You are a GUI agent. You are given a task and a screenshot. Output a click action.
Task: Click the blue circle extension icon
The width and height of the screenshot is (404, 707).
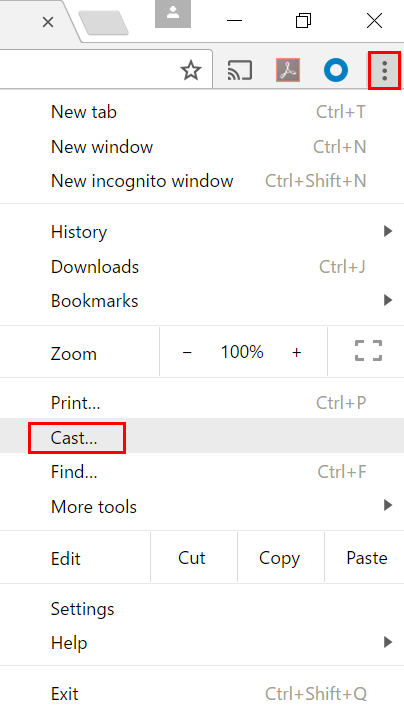coord(336,71)
